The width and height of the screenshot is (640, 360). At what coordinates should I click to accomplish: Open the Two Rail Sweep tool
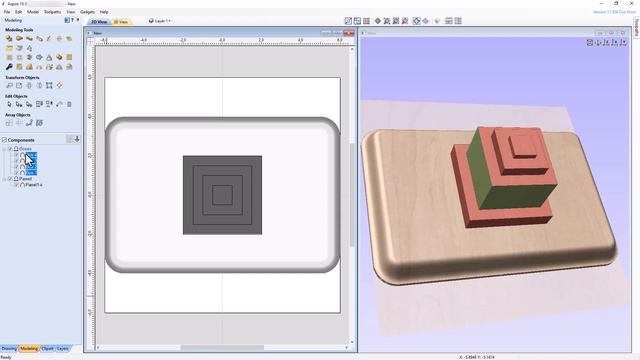[x=19, y=38]
